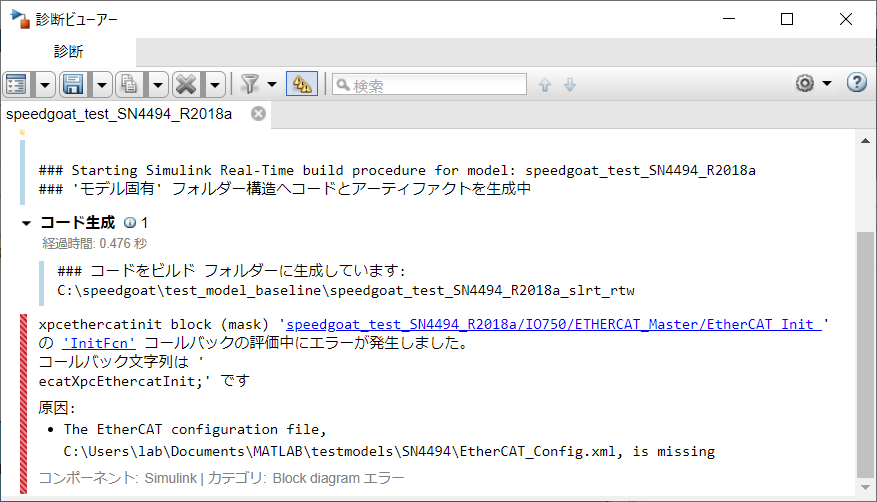Click the 検索 search field

[430, 85]
